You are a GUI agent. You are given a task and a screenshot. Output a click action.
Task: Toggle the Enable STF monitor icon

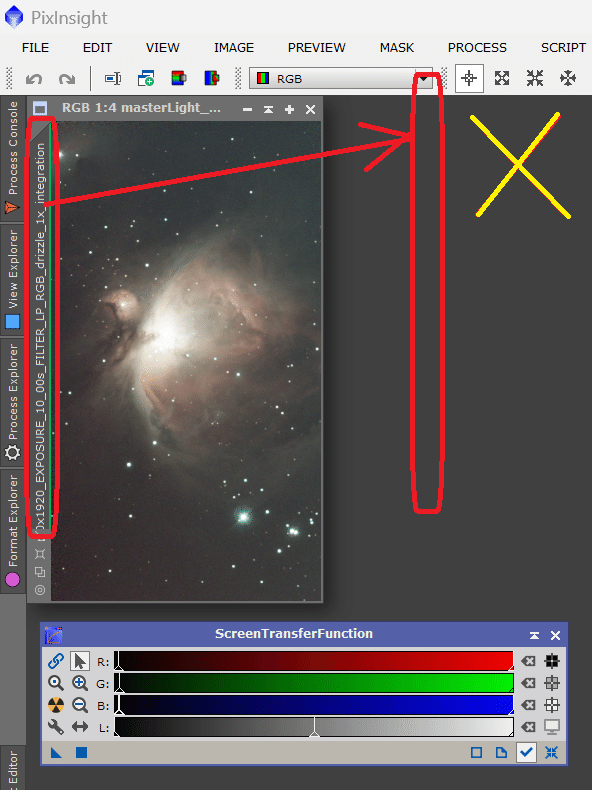(552, 727)
